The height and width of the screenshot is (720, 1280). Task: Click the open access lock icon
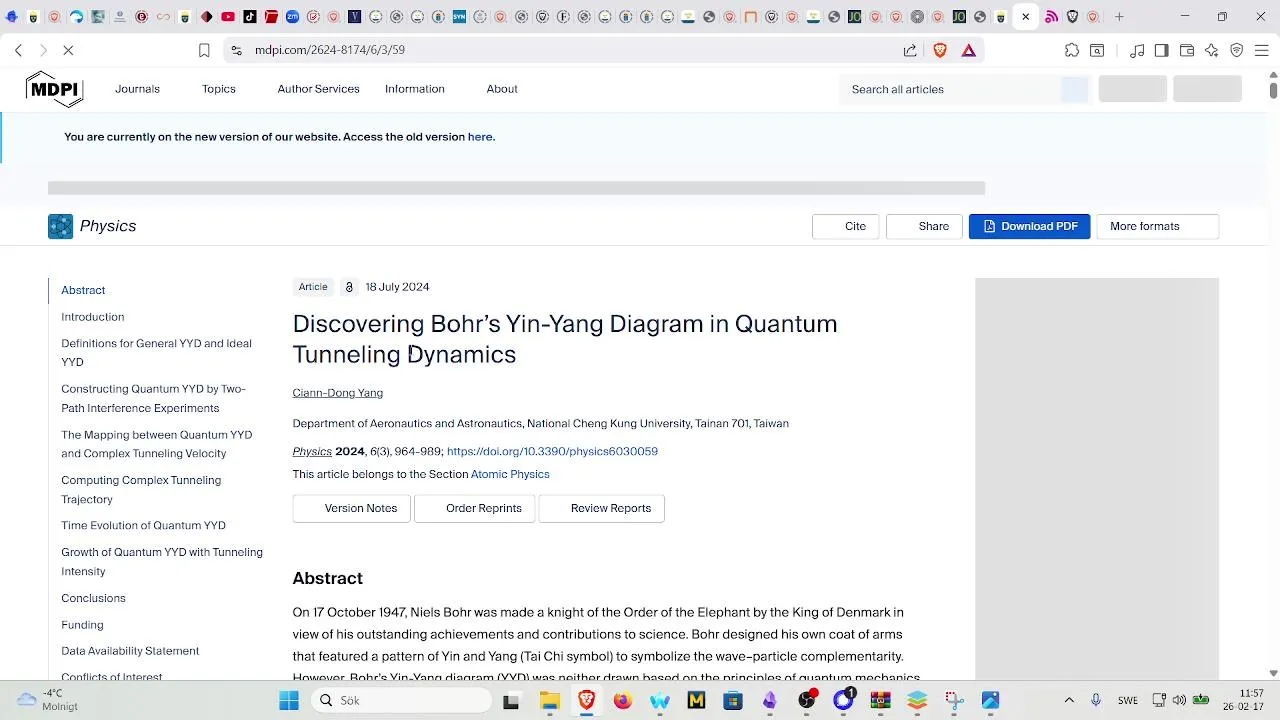349,287
